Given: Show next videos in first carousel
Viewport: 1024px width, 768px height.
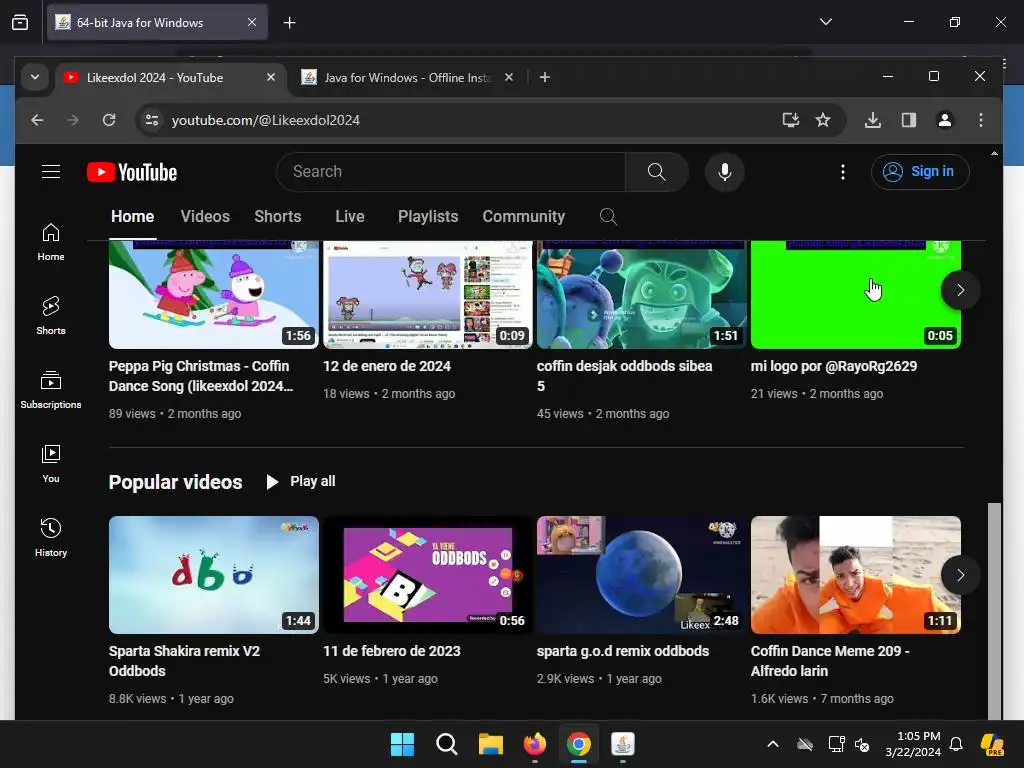Looking at the screenshot, I should pyautogui.click(x=960, y=290).
